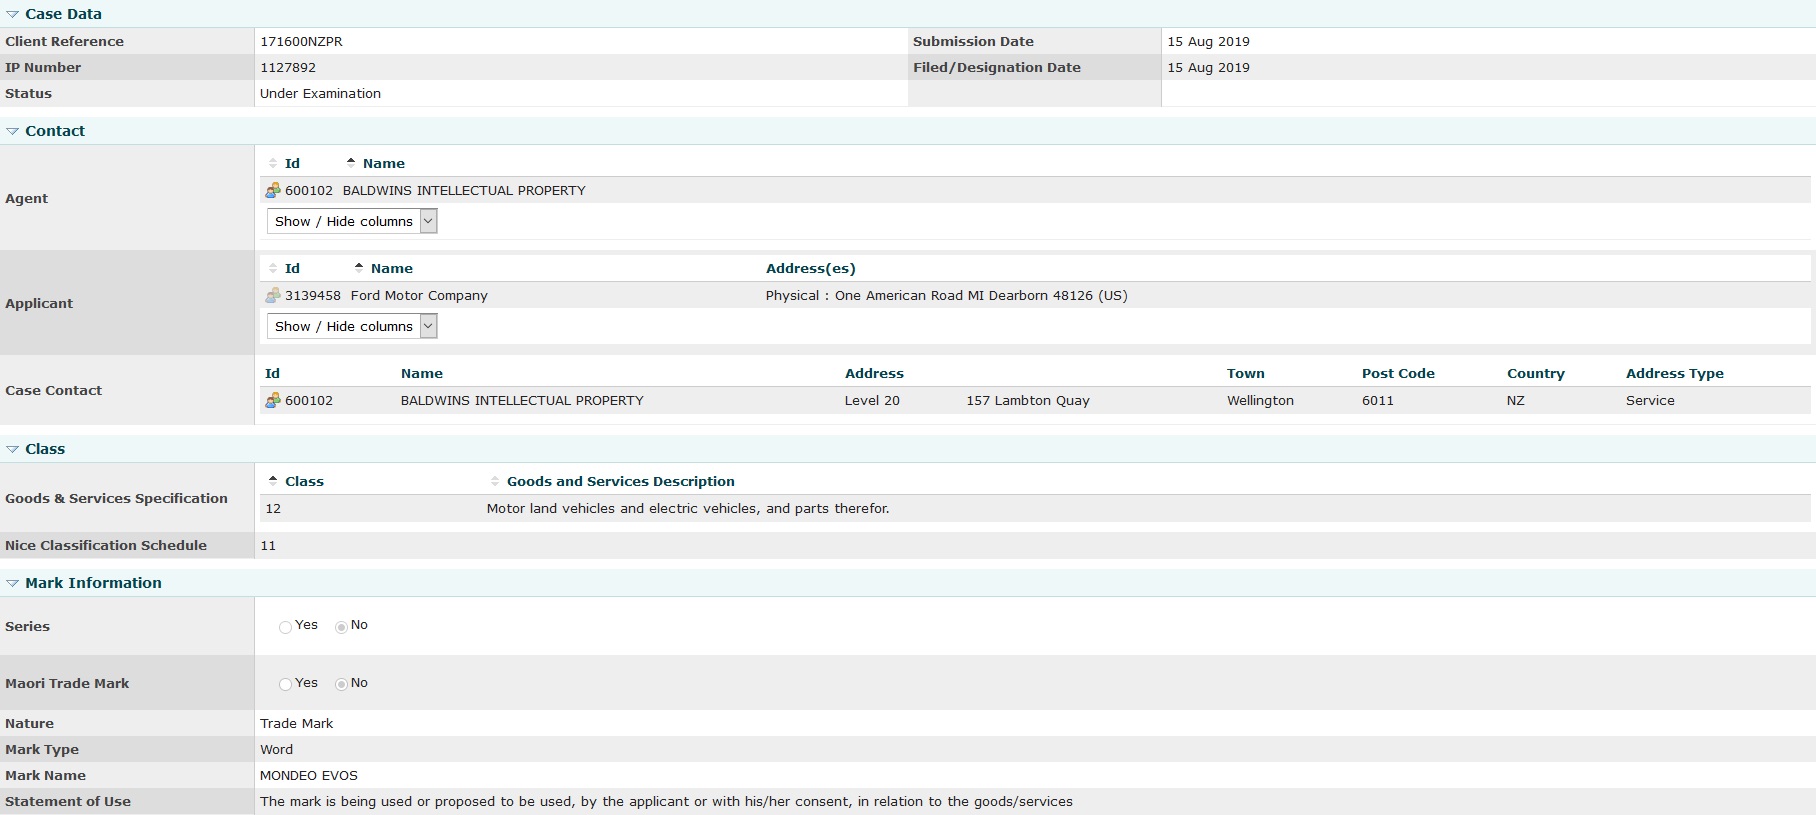Click the agent icon beside 600102 in Agent row
1816x815 pixels.
coord(272,190)
